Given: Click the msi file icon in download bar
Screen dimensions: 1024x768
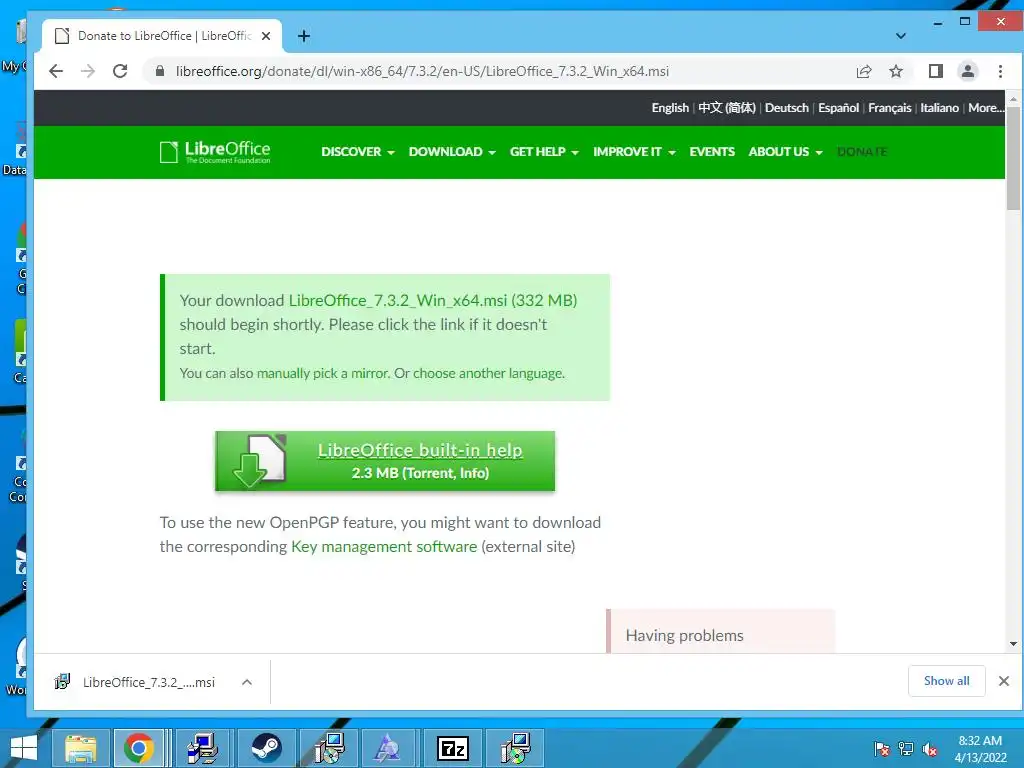Looking at the screenshot, I should [x=62, y=682].
